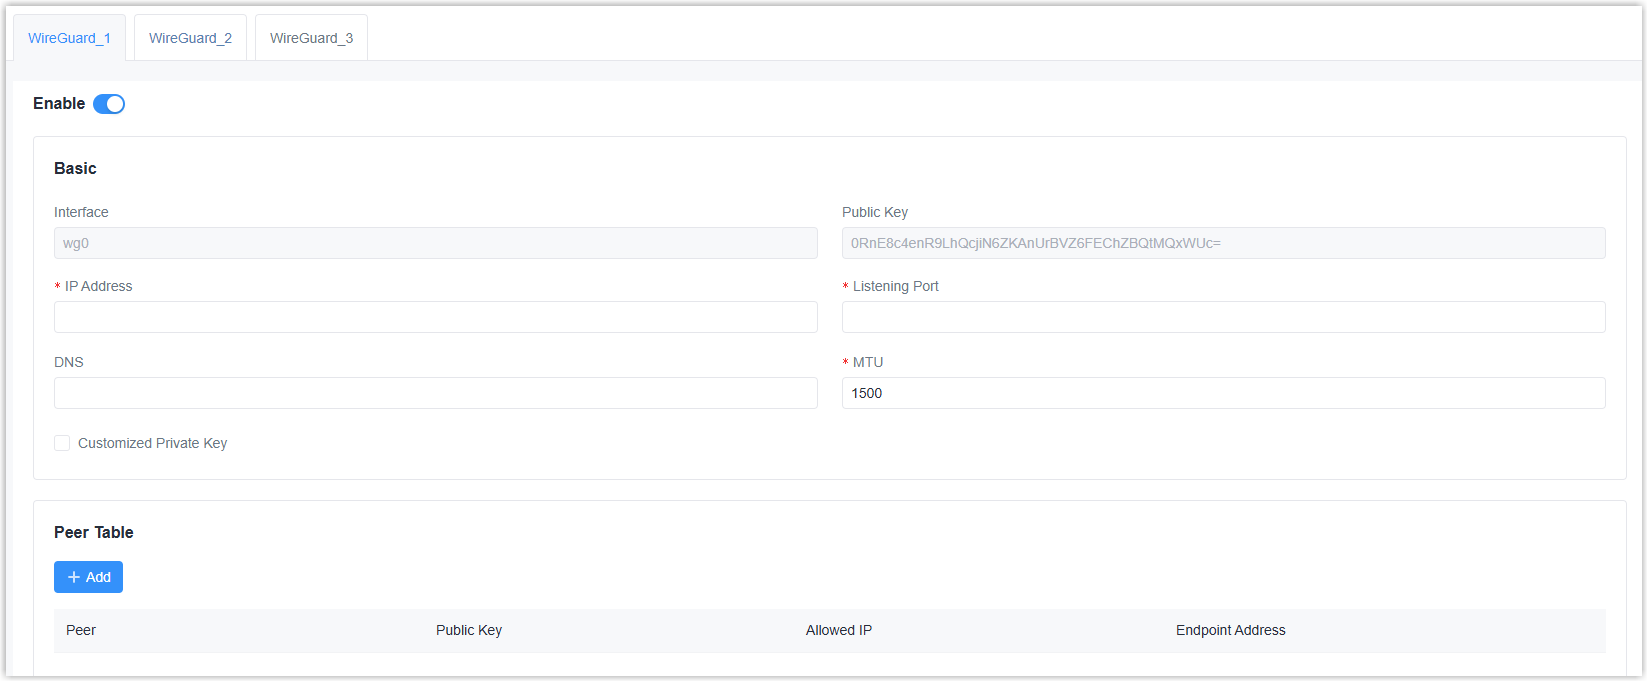Click the greyed-out Public Key field
Image resolution: width=1648 pixels, height=682 pixels.
tap(1223, 243)
